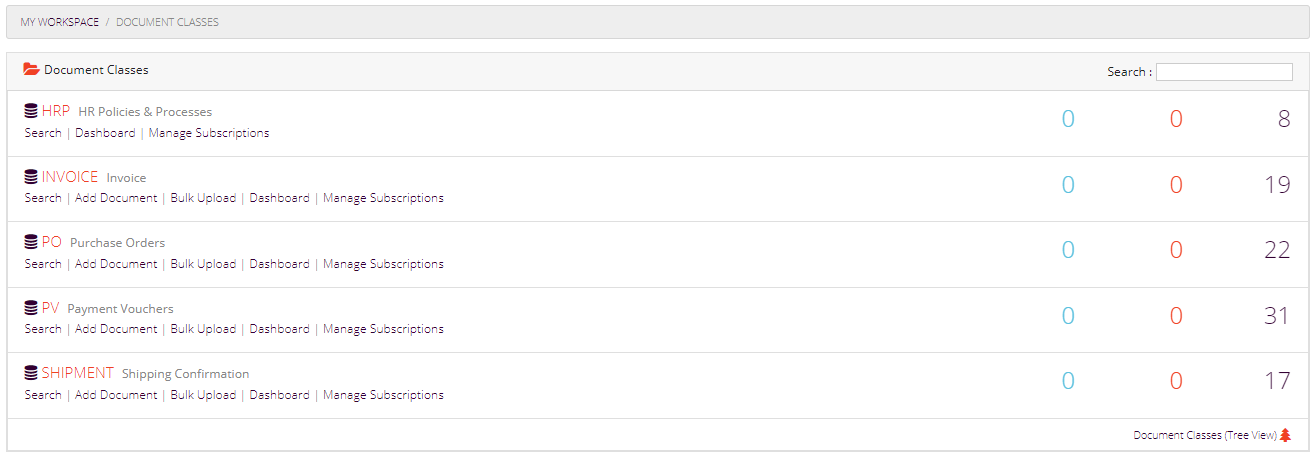Open Document Classes (Tree View) link
Image resolution: width=1315 pixels, height=459 pixels.
click(1205, 435)
